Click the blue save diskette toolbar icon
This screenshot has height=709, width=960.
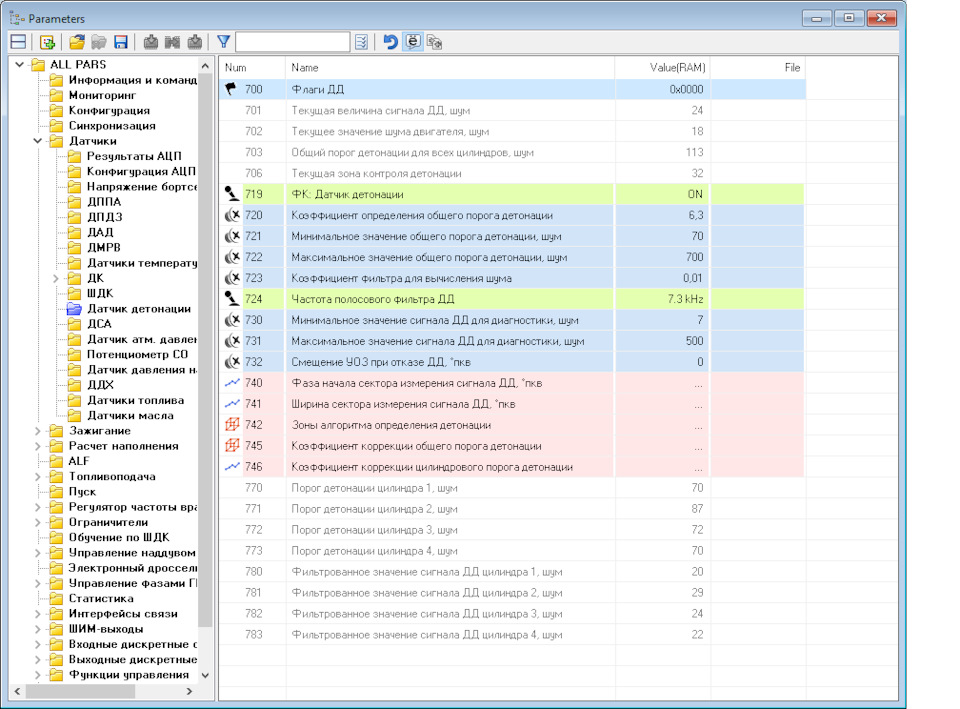[121, 42]
